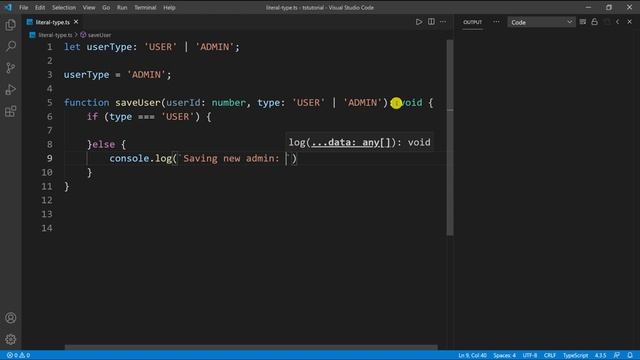Close the Output panel

[x=629, y=22]
